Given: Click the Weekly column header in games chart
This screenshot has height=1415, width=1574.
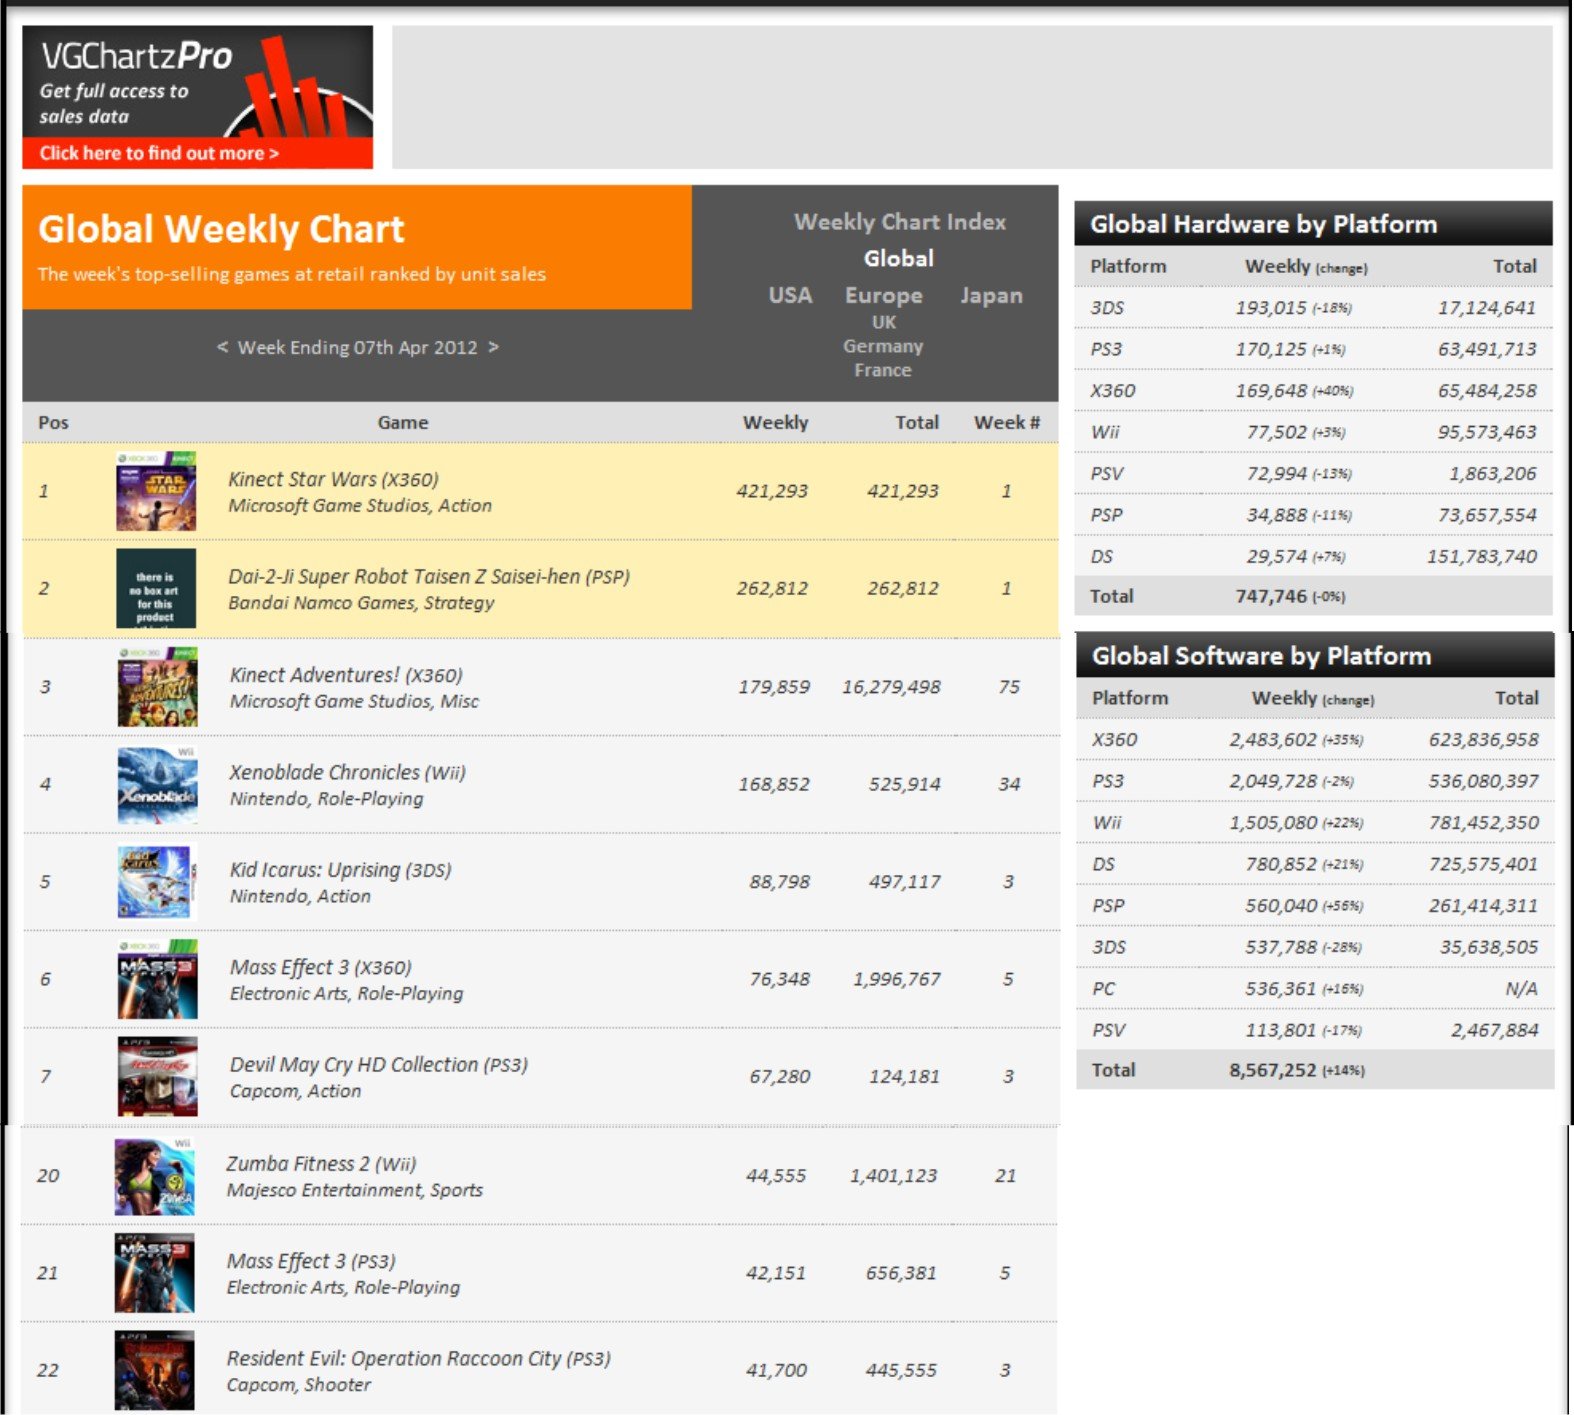Looking at the screenshot, I should [775, 422].
